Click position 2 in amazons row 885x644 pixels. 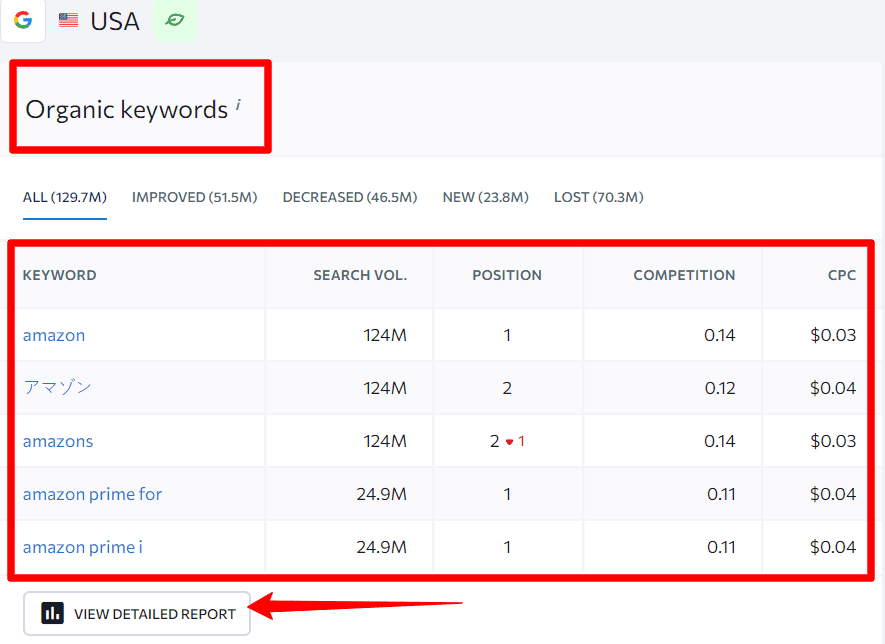[494, 441]
